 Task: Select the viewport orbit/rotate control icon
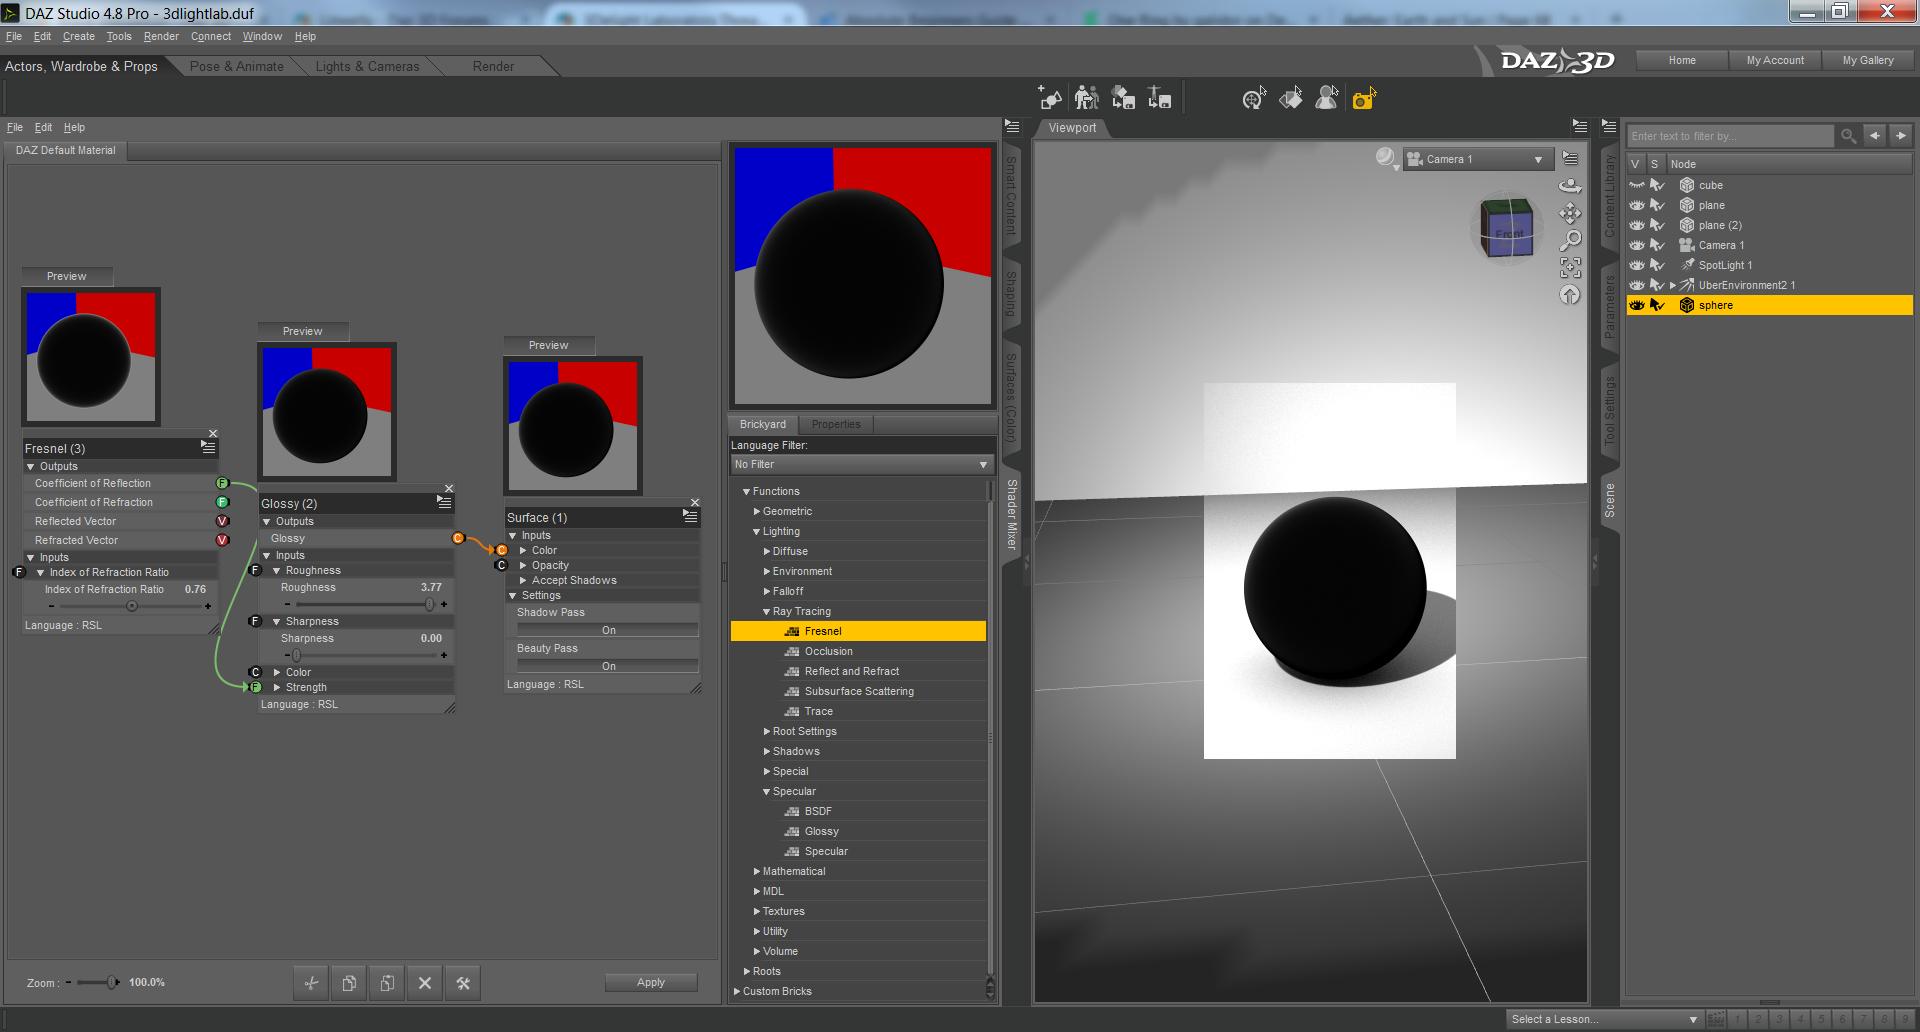[1570, 186]
